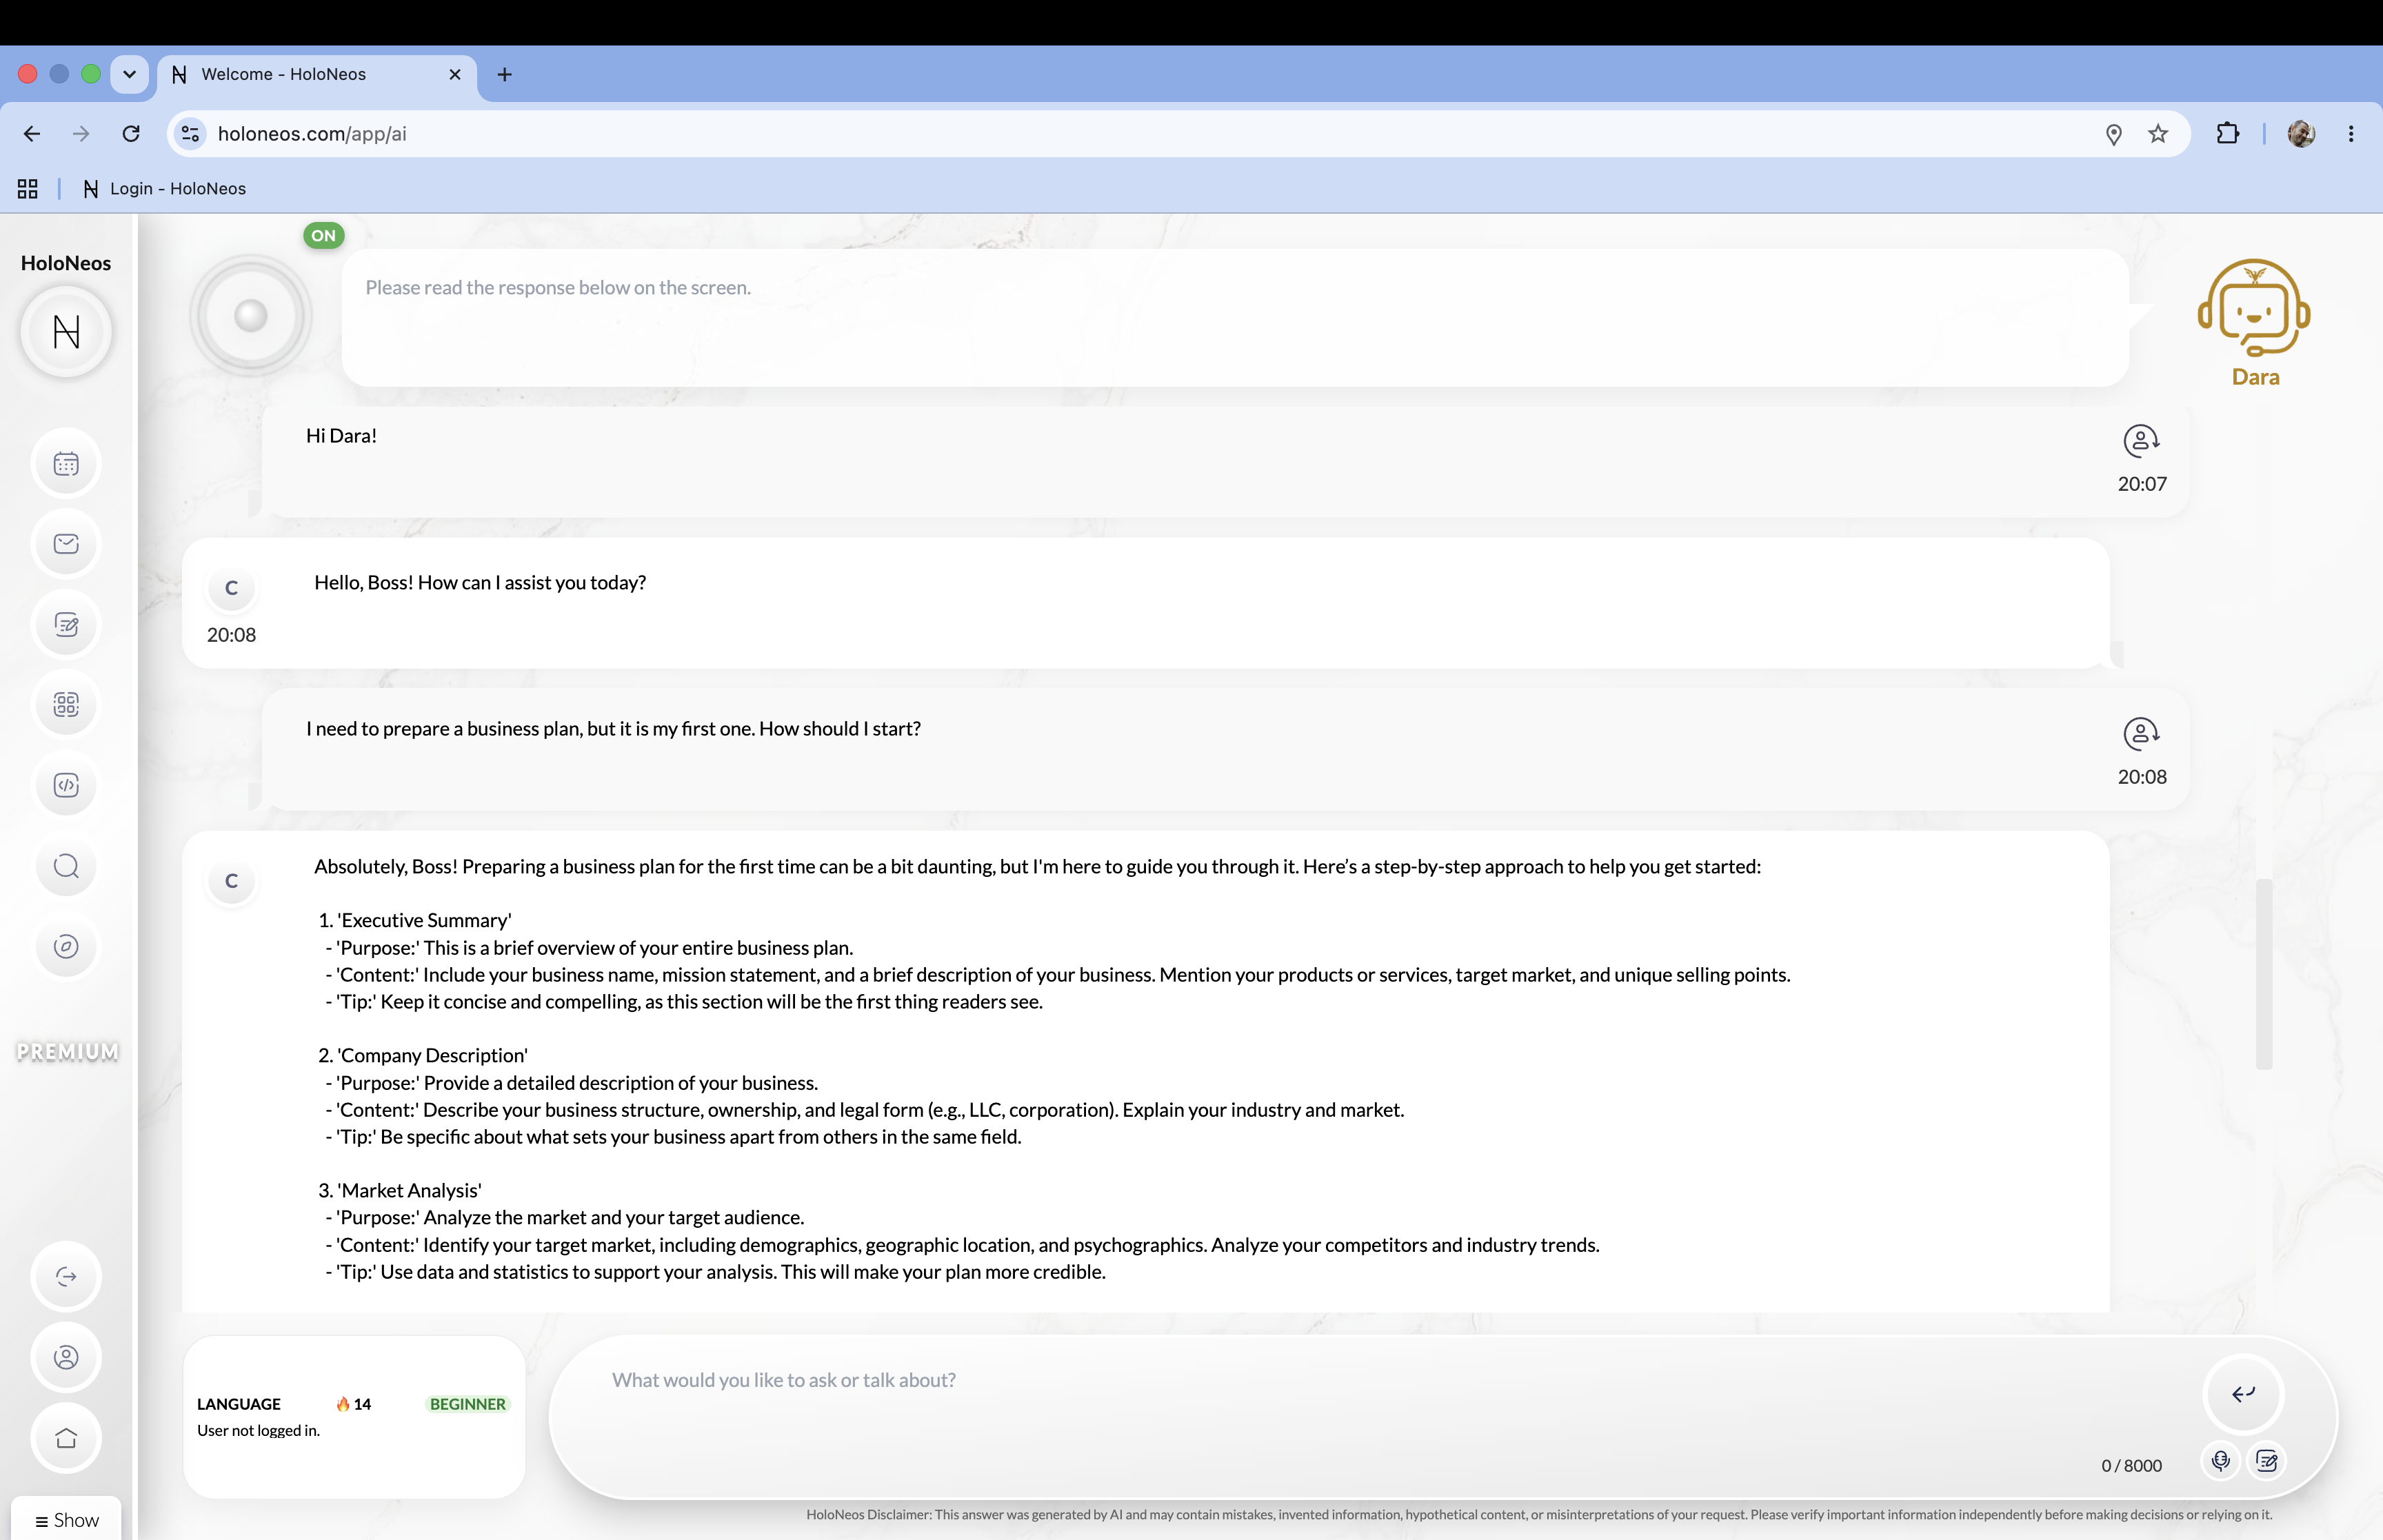The height and width of the screenshot is (1540, 2383).
Task: Open the new tab plus button
Action: pyautogui.click(x=505, y=75)
